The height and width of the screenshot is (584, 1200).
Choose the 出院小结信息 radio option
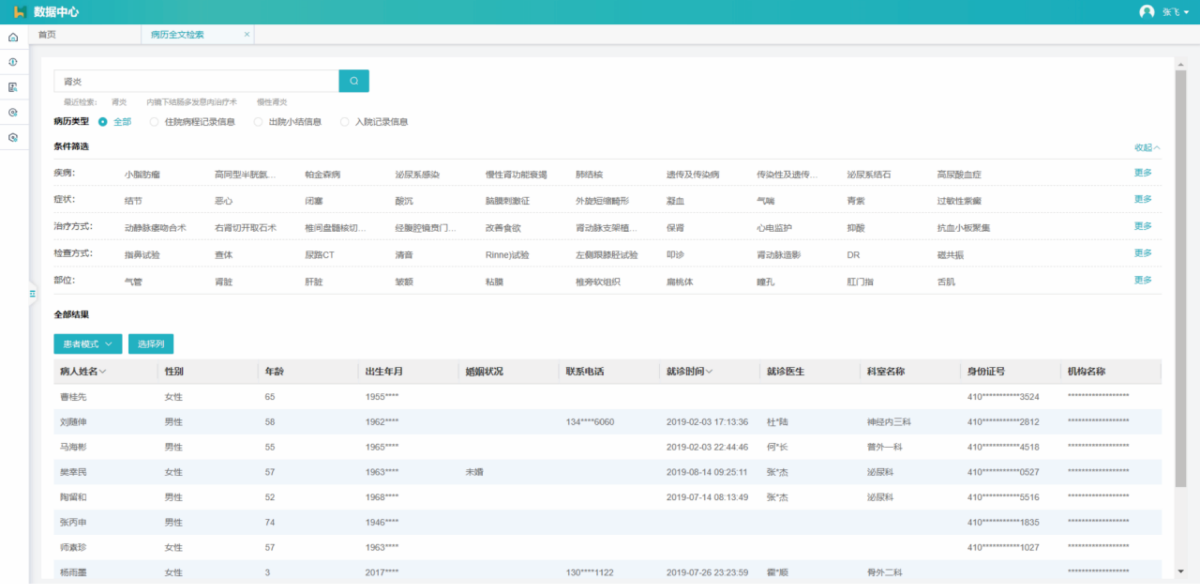click(x=259, y=122)
